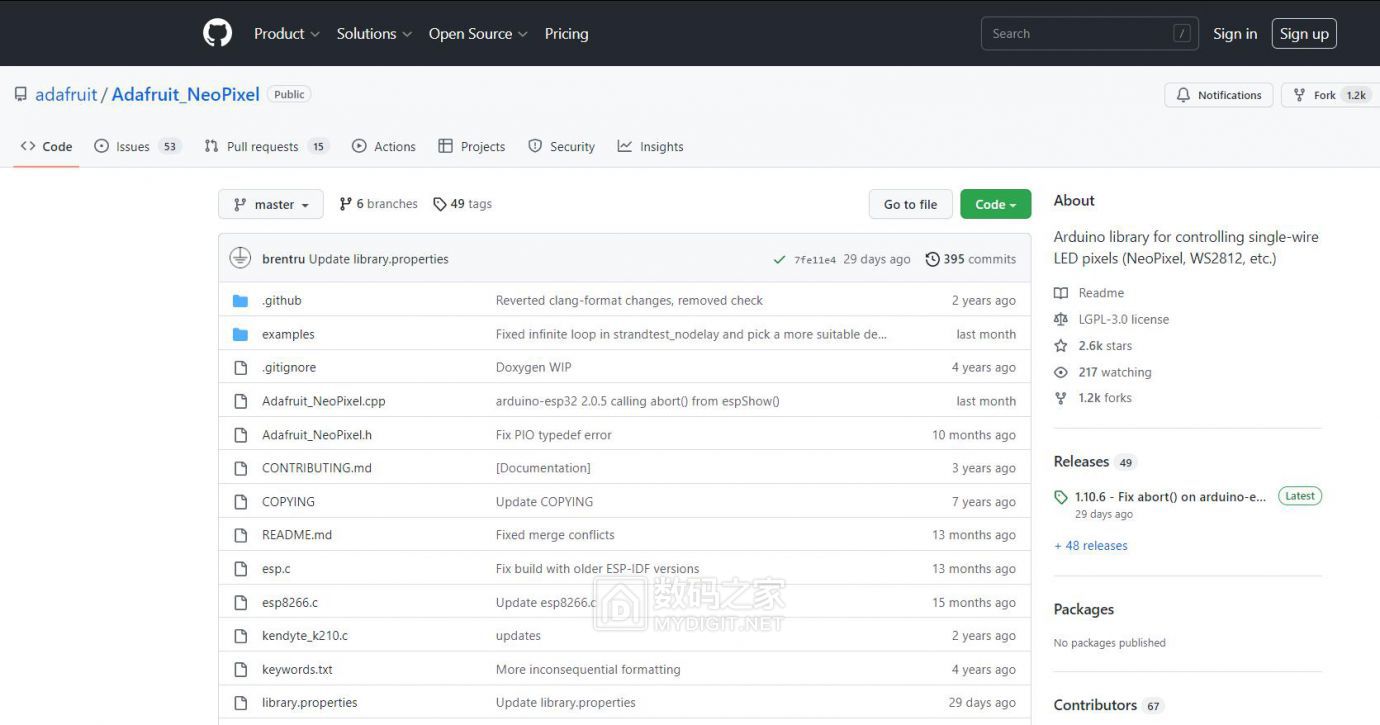This screenshot has width=1380, height=725.
Task: Open the green Code dropdown button
Action: [995, 204]
